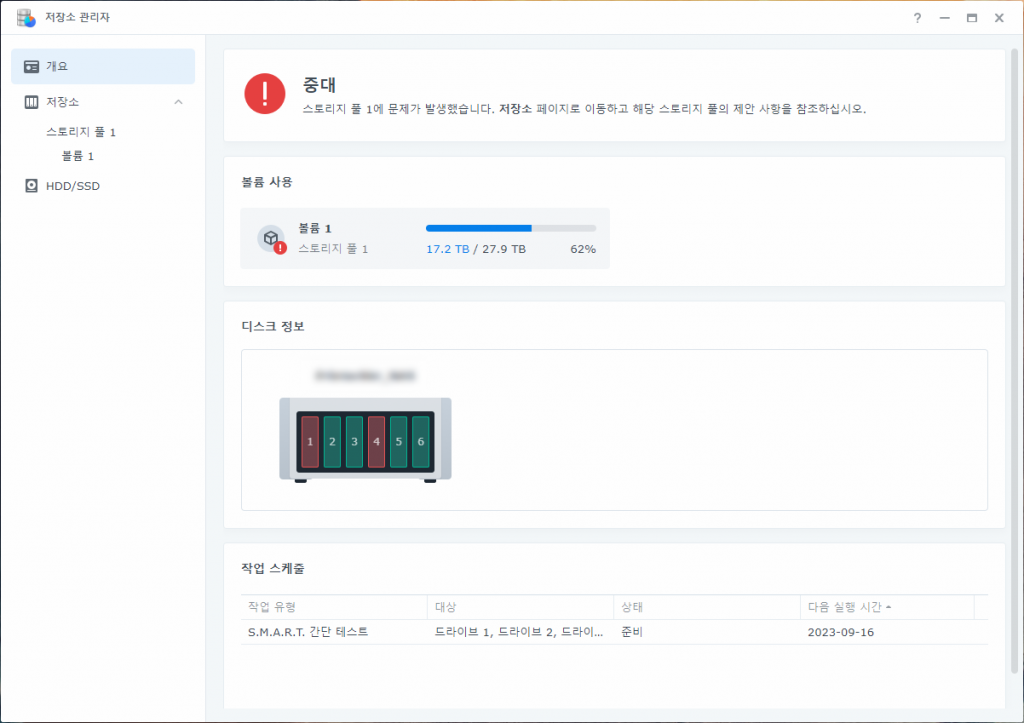Open 볼륨 1 in sidebar tree
The height and width of the screenshot is (723, 1024).
point(78,156)
